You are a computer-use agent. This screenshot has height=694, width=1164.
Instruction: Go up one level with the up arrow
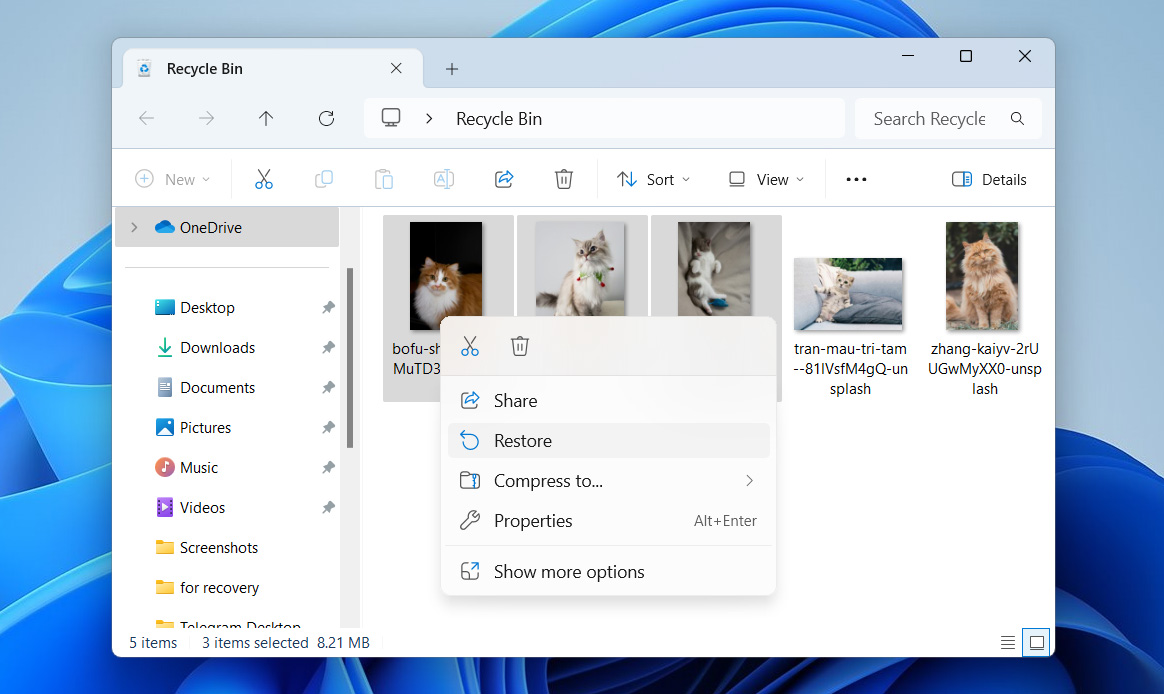click(x=266, y=118)
